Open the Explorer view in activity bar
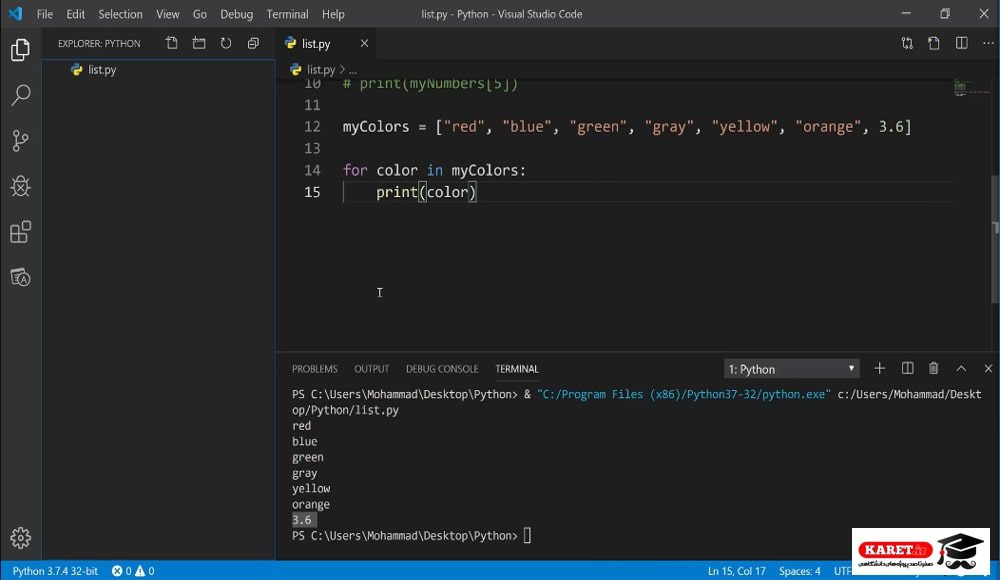Image resolution: width=1000 pixels, height=580 pixels. [x=20, y=50]
